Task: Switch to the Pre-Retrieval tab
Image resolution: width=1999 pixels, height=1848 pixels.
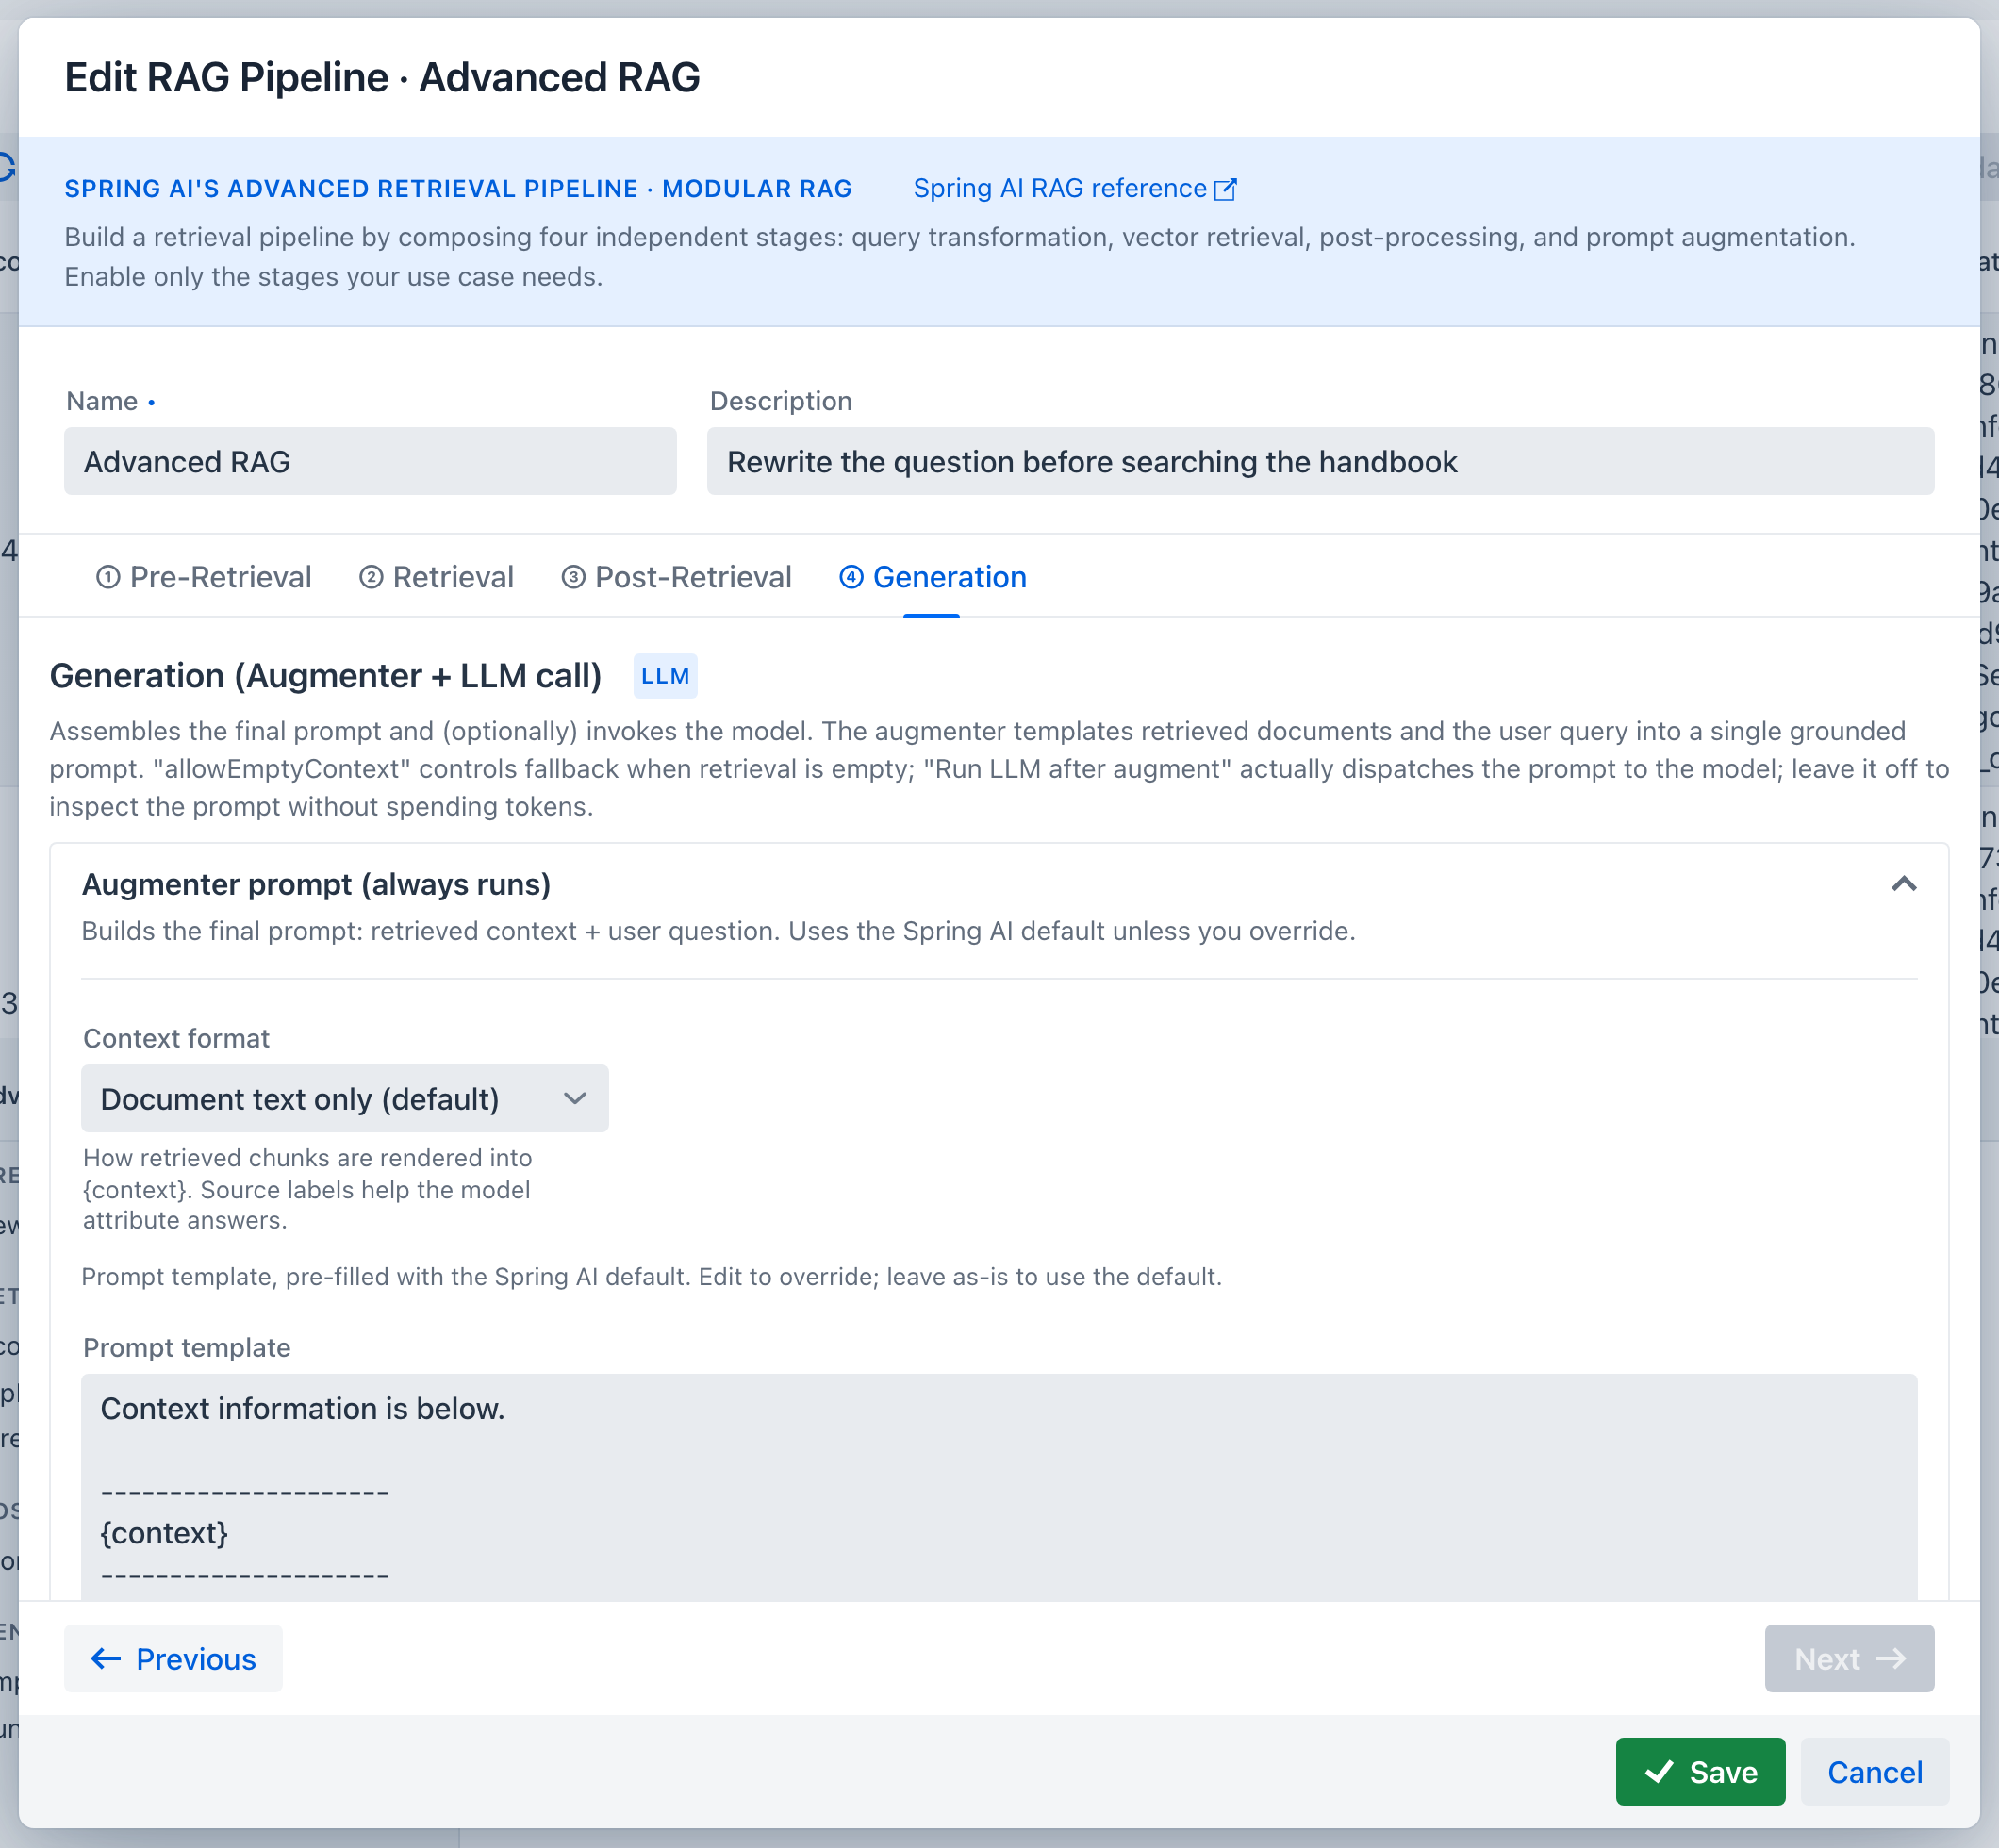Action: [204, 577]
